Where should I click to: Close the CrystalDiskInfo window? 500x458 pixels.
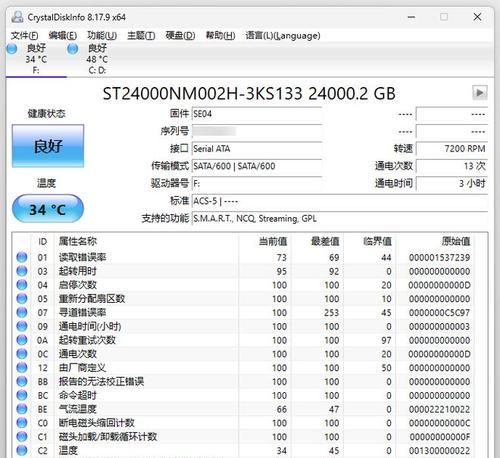[477, 17]
